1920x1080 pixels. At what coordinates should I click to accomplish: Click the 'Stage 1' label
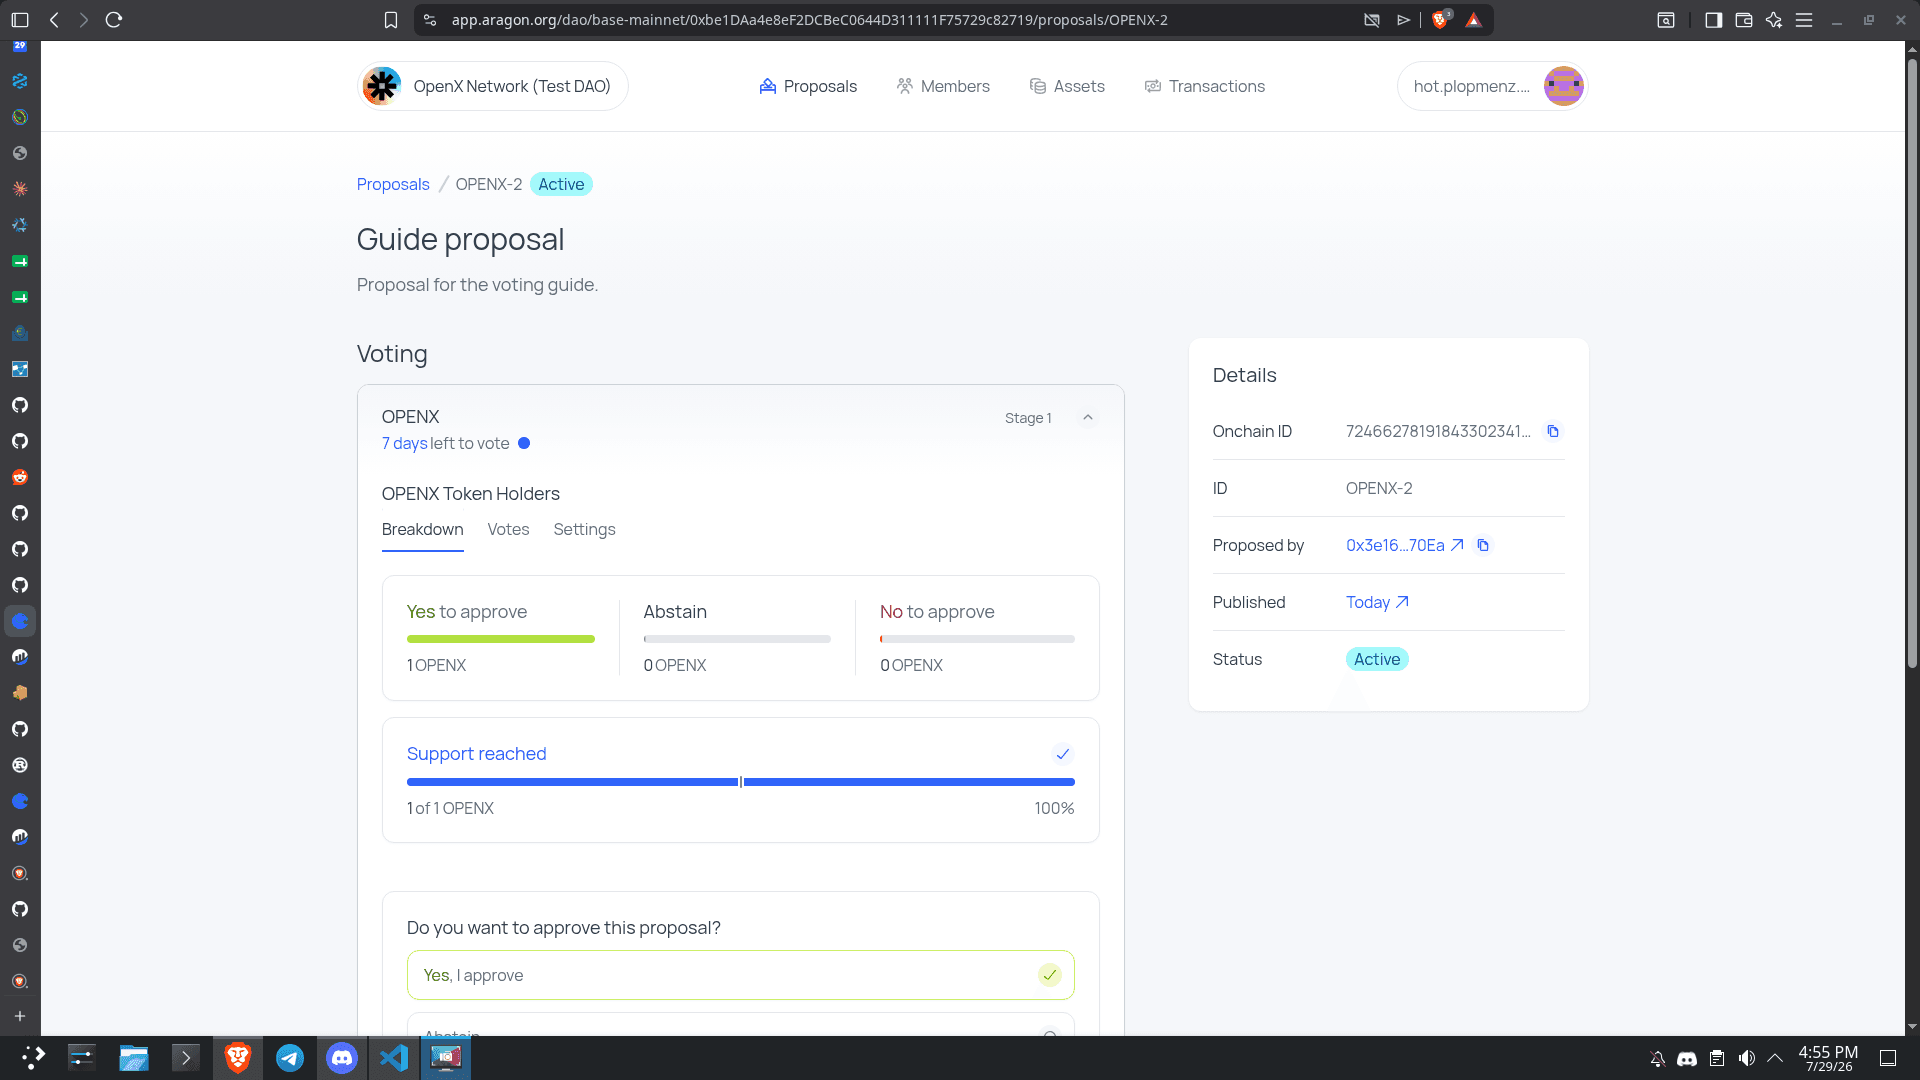coord(1028,418)
